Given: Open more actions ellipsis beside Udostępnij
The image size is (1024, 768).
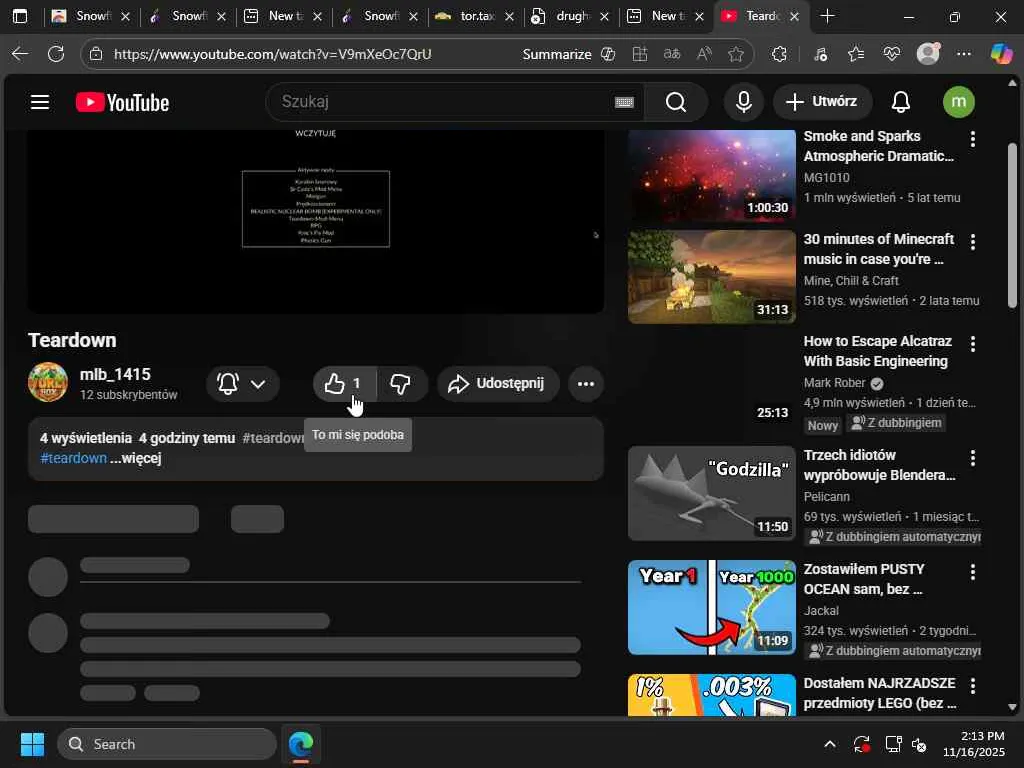Looking at the screenshot, I should coord(586,384).
